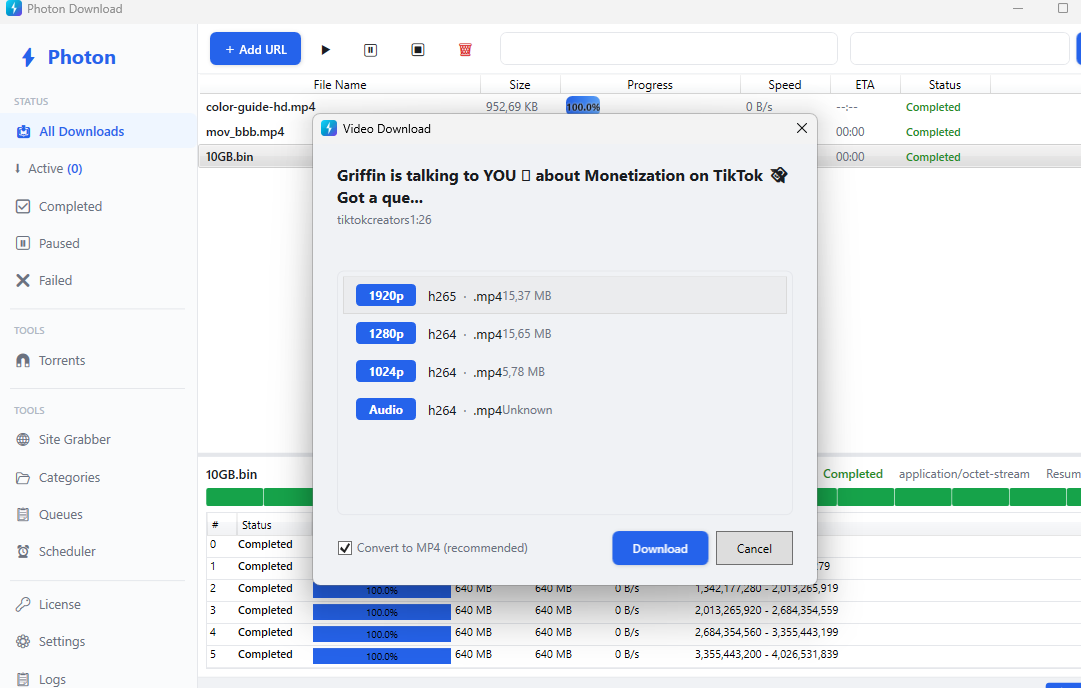This screenshot has width=1081, height=688.
Task: Click the Completed checkmark icon in sidebar
Action: (23, 206)
